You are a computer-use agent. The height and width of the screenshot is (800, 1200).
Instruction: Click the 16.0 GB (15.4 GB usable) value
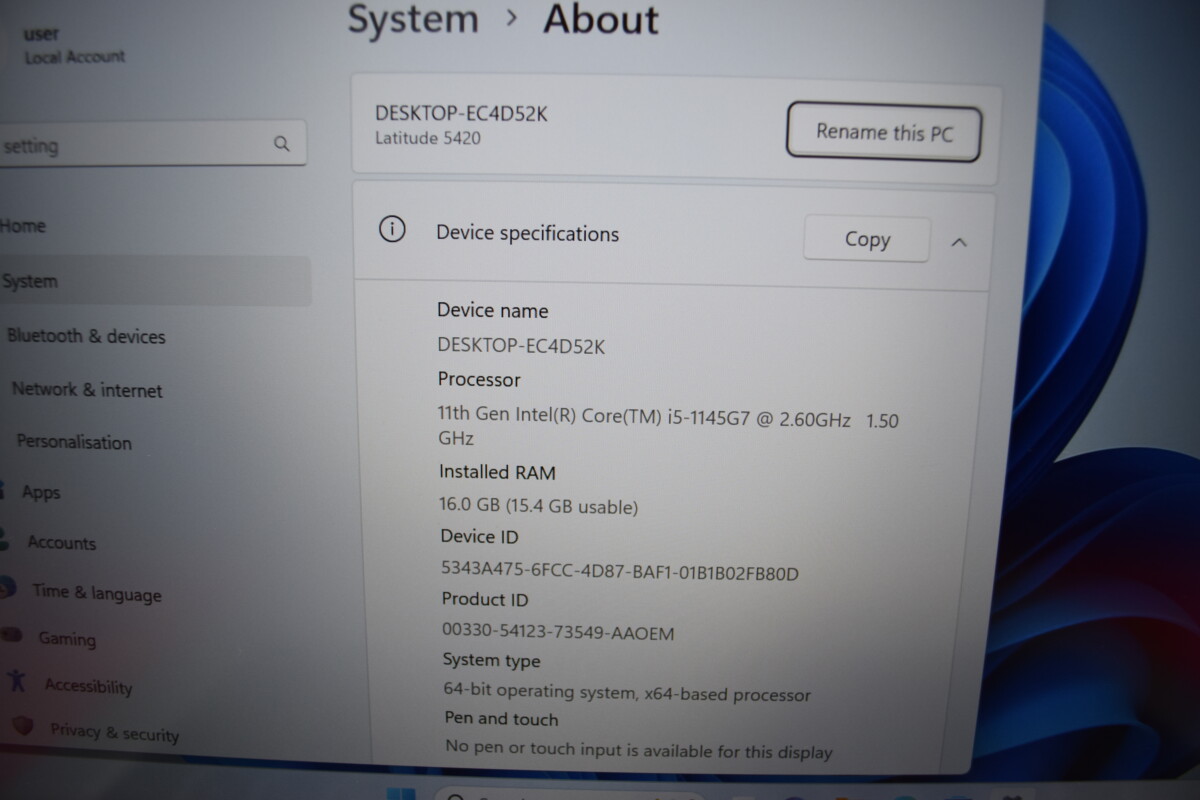coord(538,506)
